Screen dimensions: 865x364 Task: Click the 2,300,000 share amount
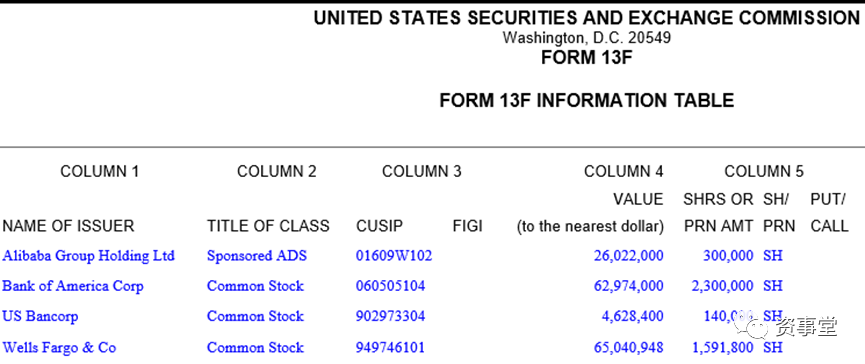tap(722, 286)
